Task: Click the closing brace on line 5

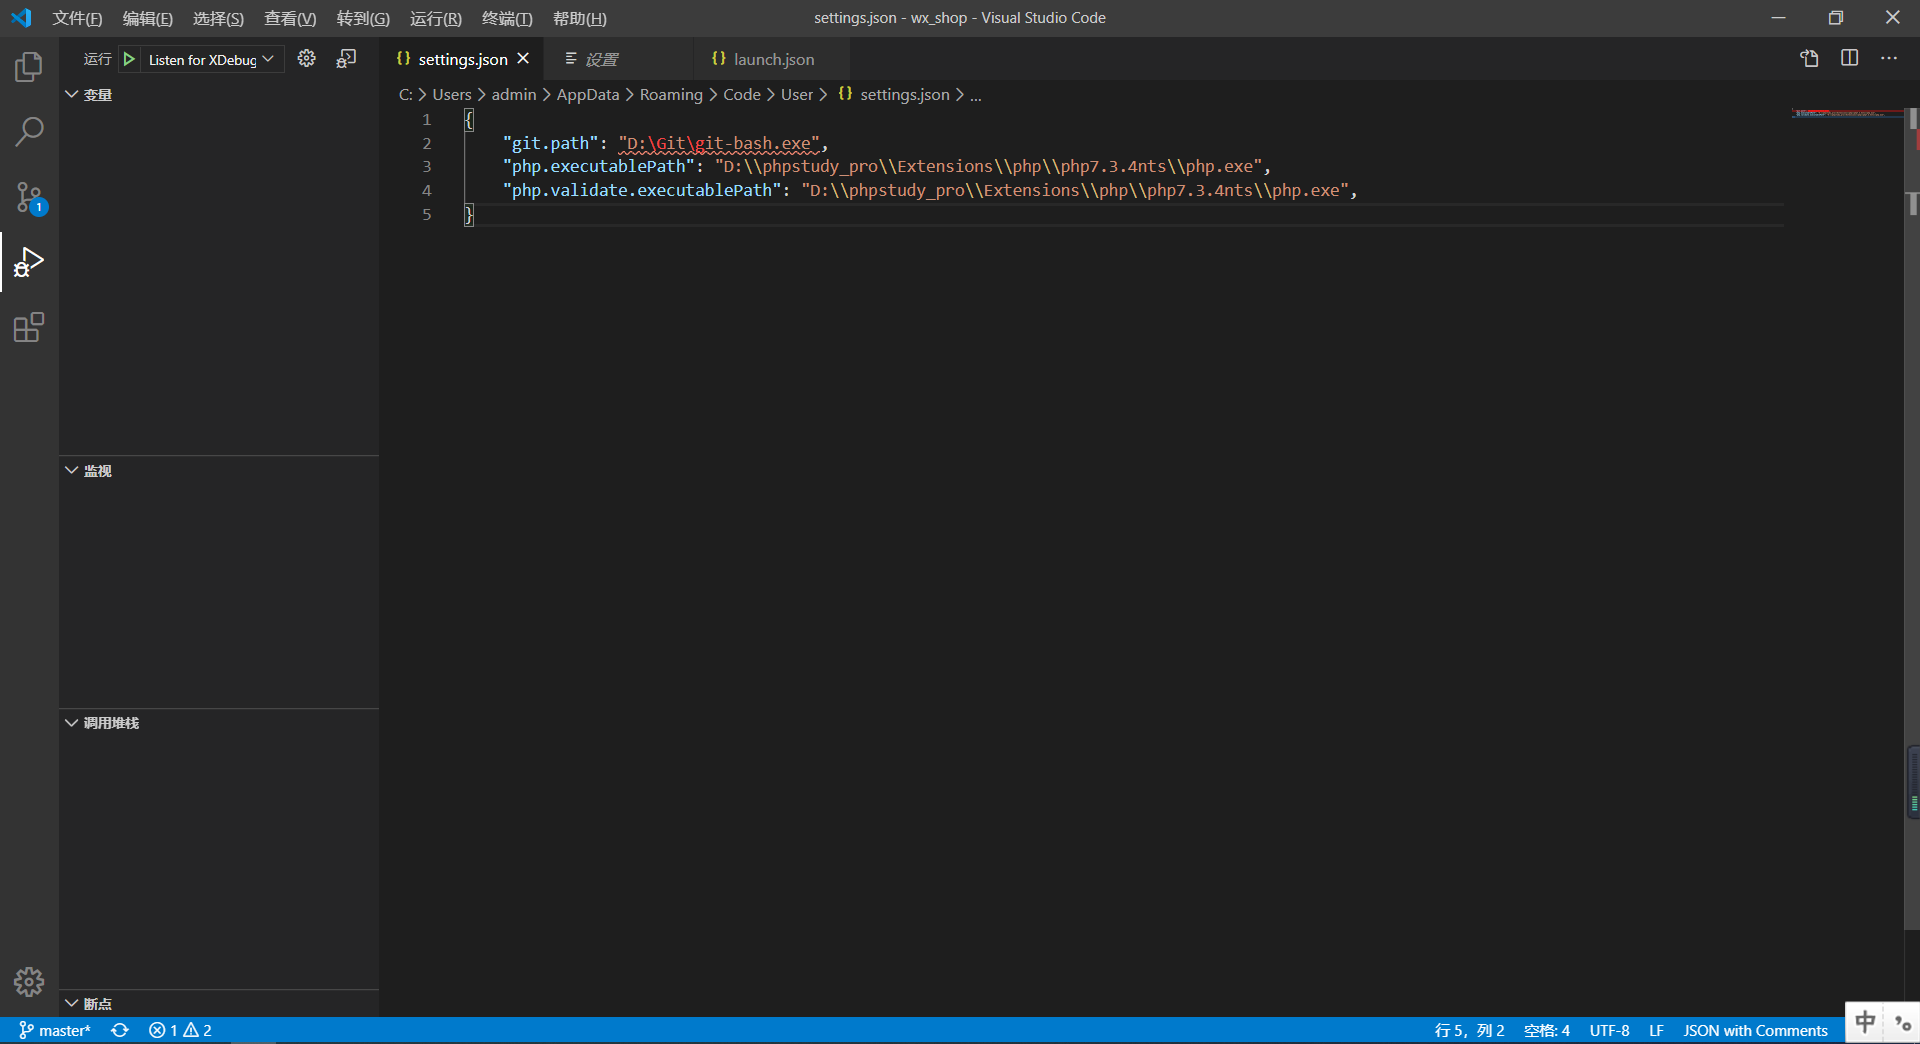Action: 468,214
